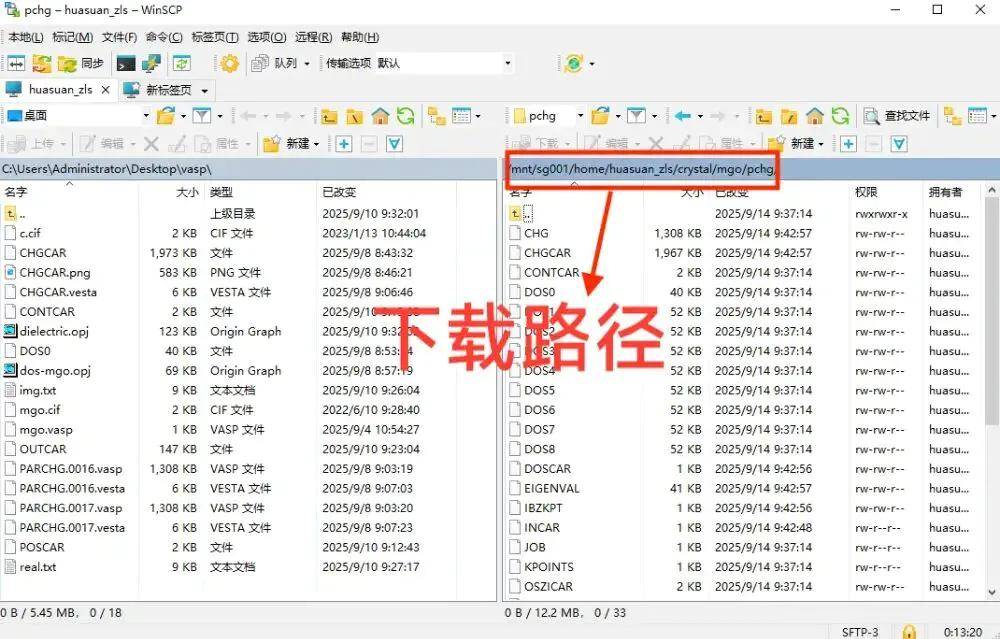Click remote select files plus icon
Viewport: 1000px width, 639px height.
pyautogui.click(x=848, y=143)
